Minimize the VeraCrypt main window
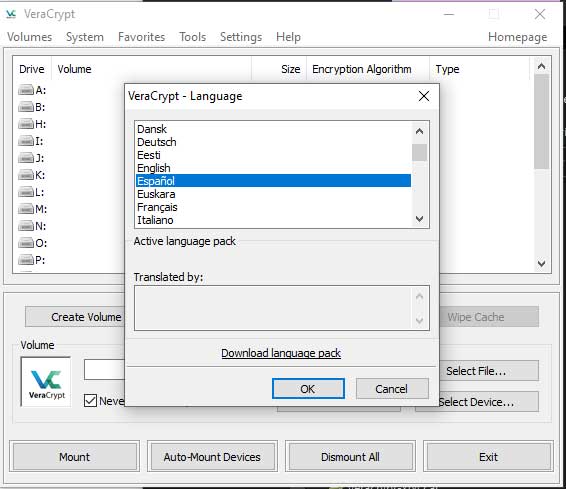The width and height of the screenshot is (566, 489). tap(449, 14)
